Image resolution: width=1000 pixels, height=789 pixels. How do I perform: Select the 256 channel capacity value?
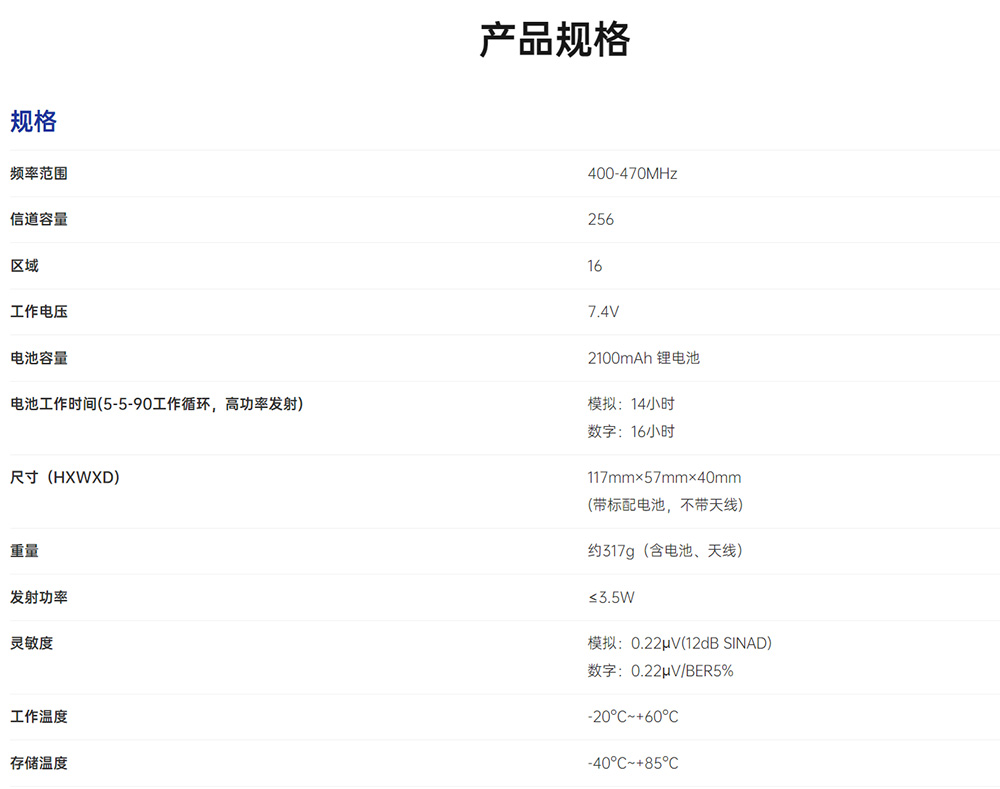pyautogui.click(x=601, y=220)
